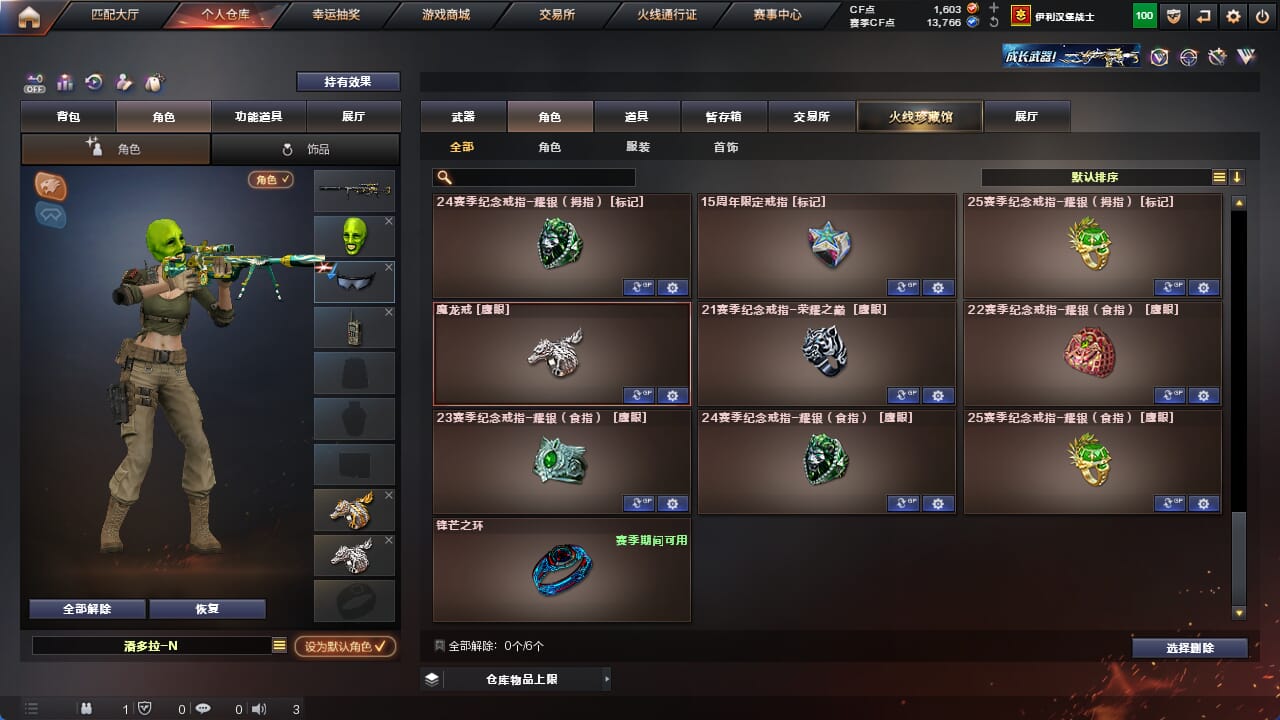Open the 默认排序 sort dropdown

(1096, 177)
